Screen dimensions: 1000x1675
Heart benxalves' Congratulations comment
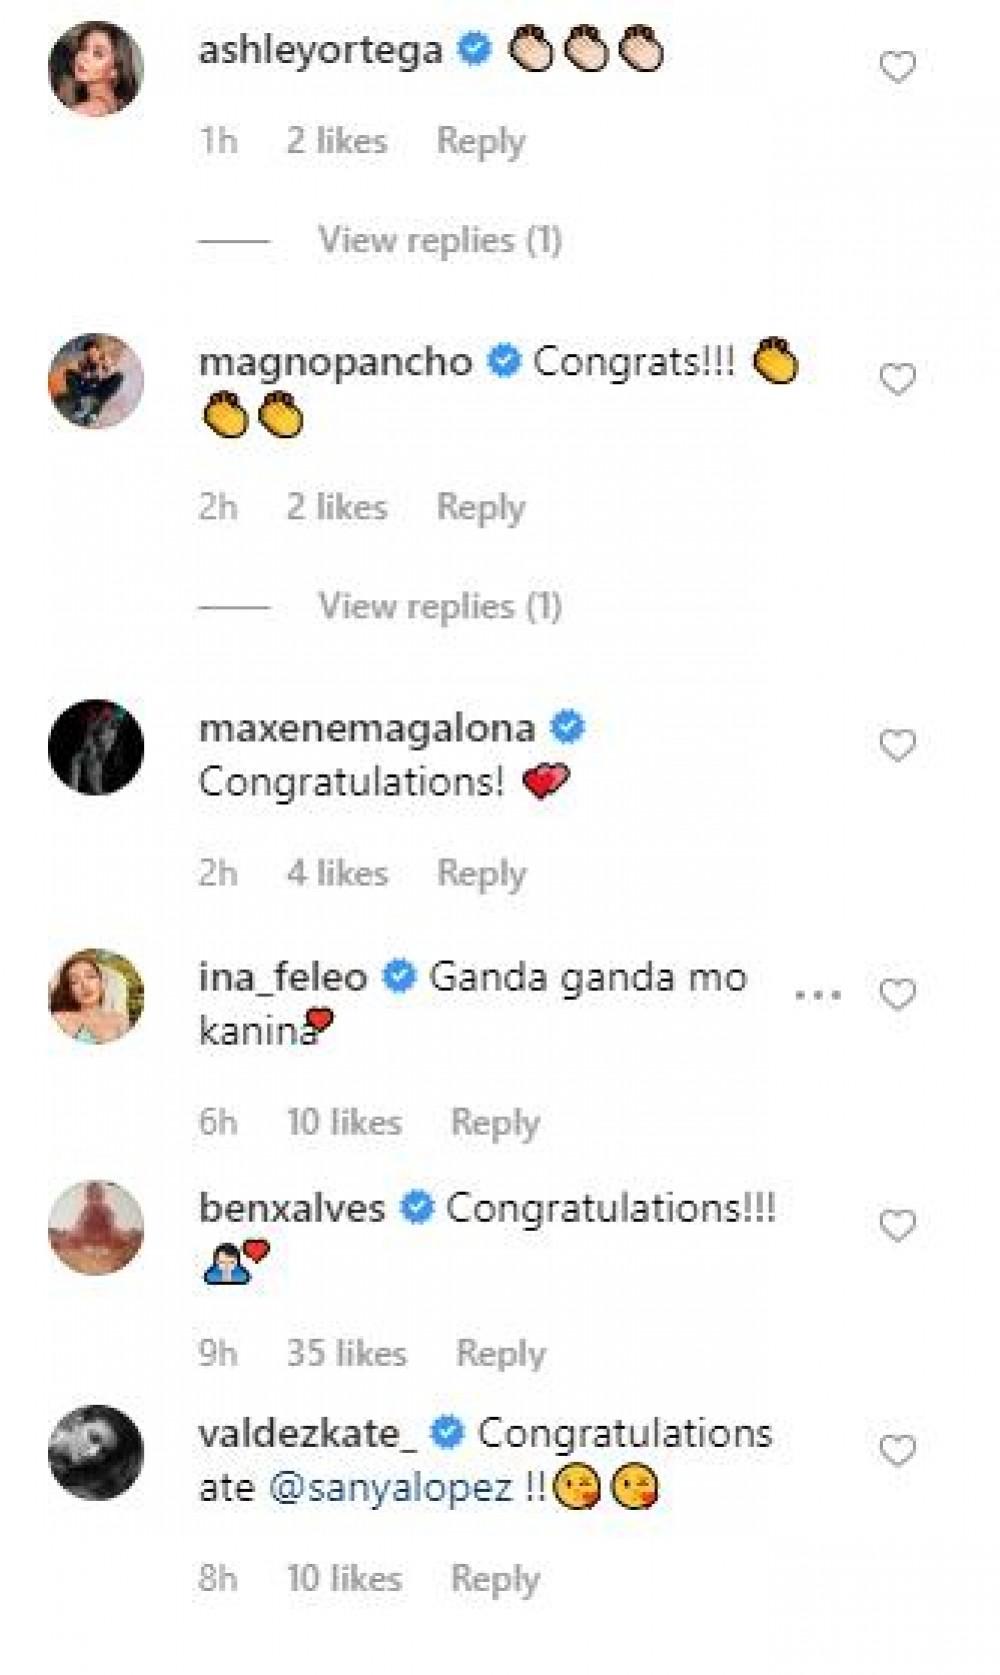897,1225
